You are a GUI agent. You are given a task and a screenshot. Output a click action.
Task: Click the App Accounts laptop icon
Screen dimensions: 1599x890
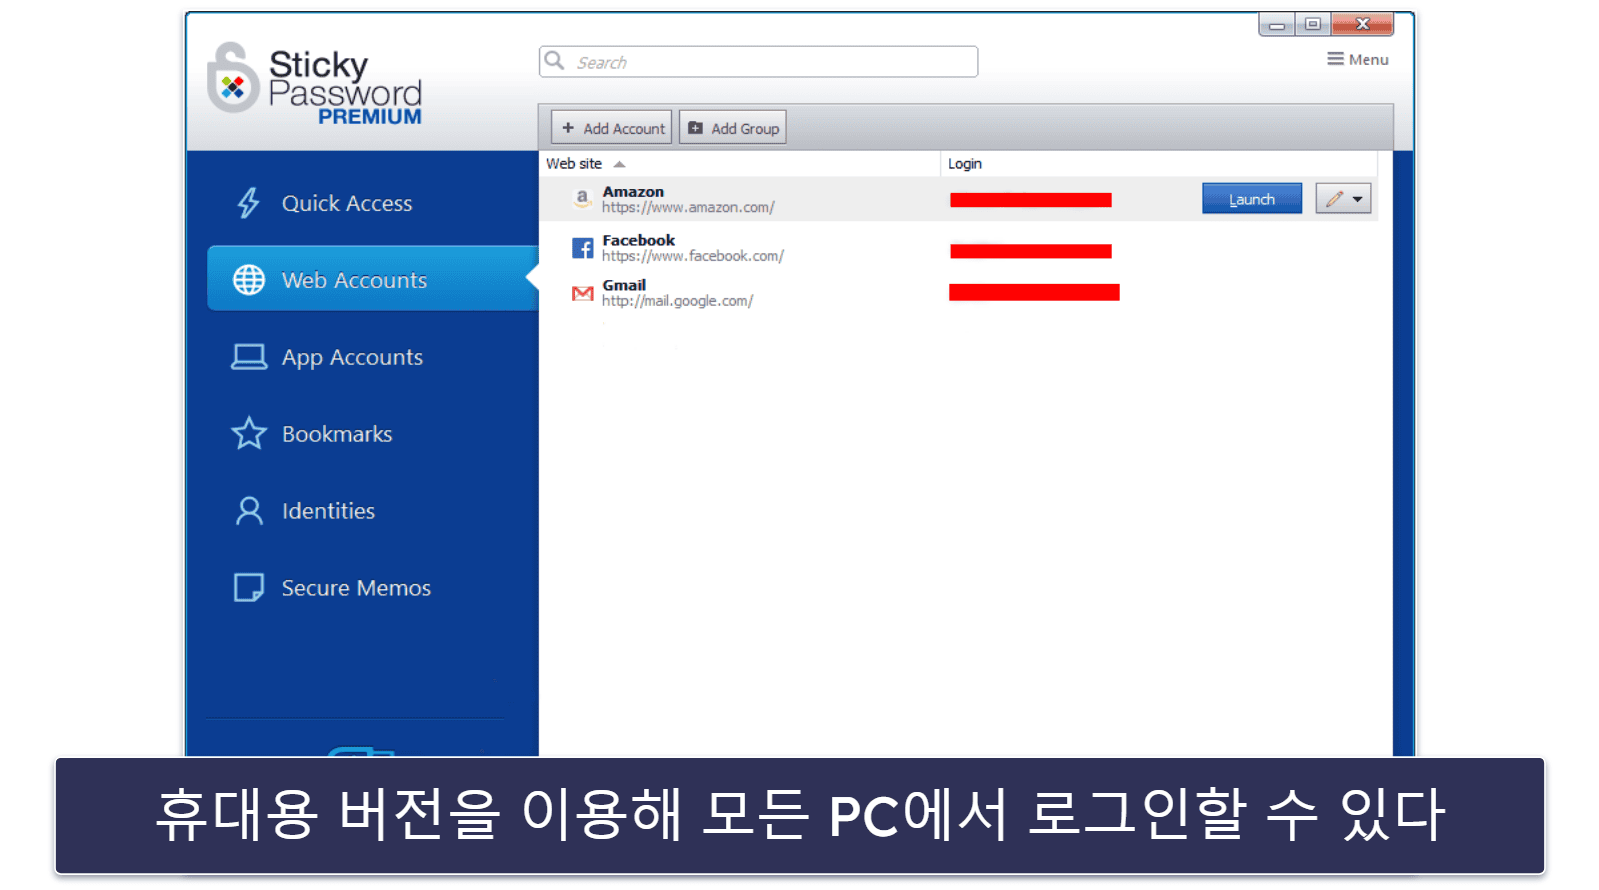[x=249, y=357]
